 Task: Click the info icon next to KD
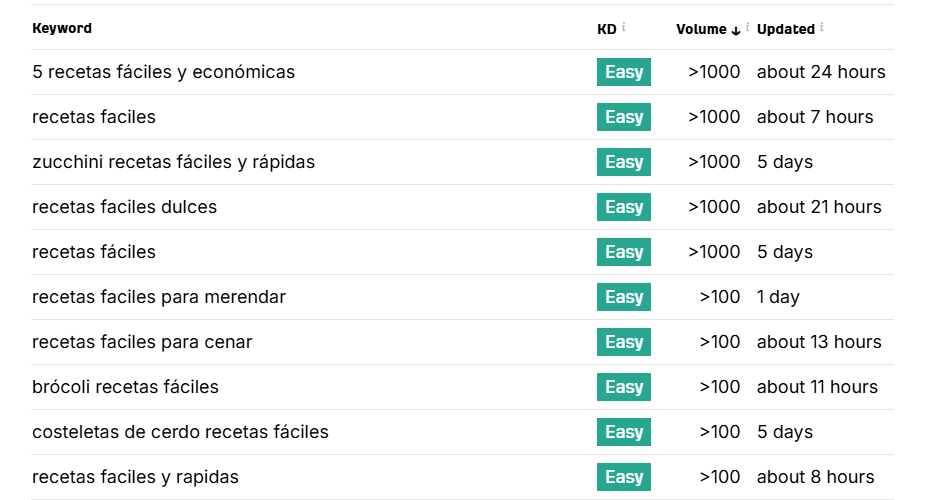click(624, 27)
